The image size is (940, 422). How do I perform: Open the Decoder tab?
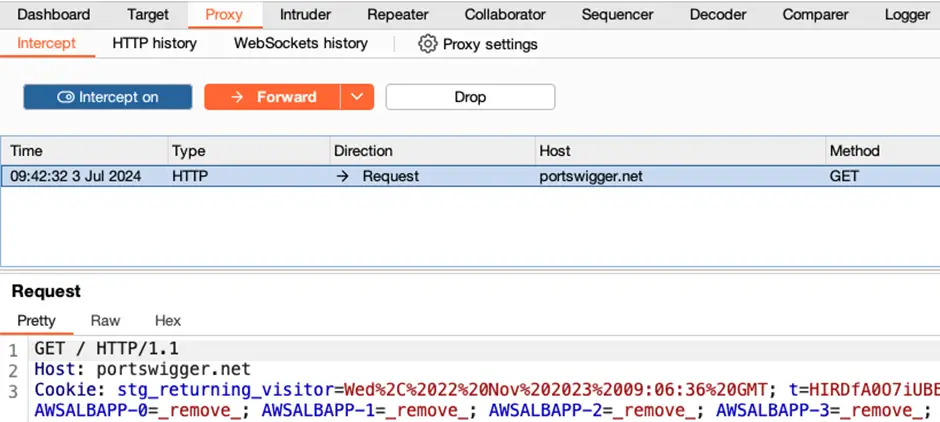point(717,15)
